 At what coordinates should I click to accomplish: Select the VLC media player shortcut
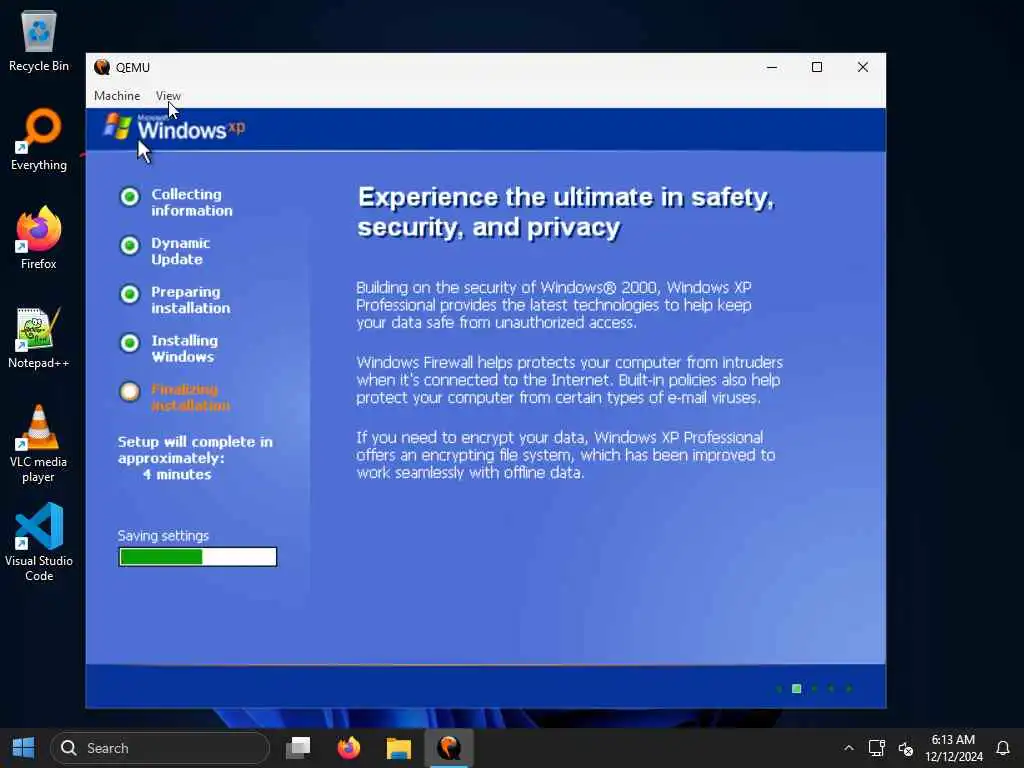click(x=39, y=444)
